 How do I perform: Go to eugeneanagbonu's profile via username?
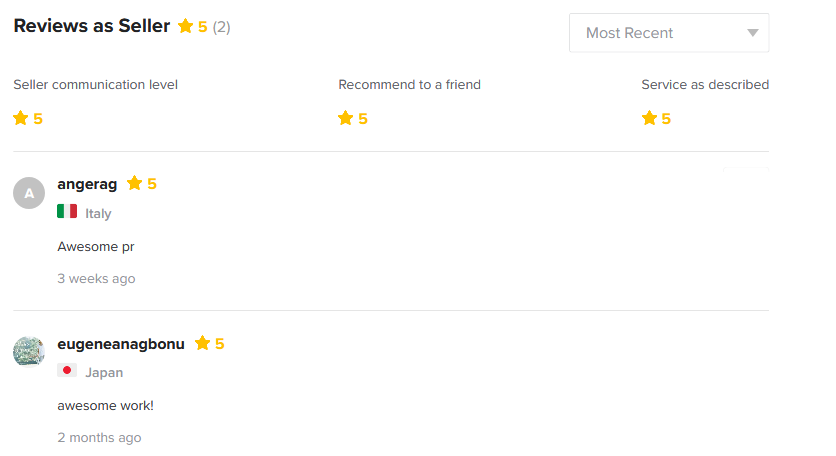pos(121,344)
